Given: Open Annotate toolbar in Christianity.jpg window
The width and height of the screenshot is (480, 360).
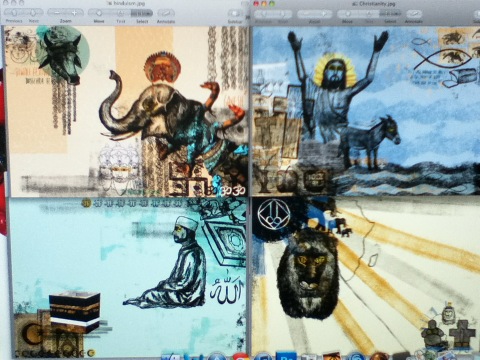Looking at the screenshot, I should tap(414, 14).
